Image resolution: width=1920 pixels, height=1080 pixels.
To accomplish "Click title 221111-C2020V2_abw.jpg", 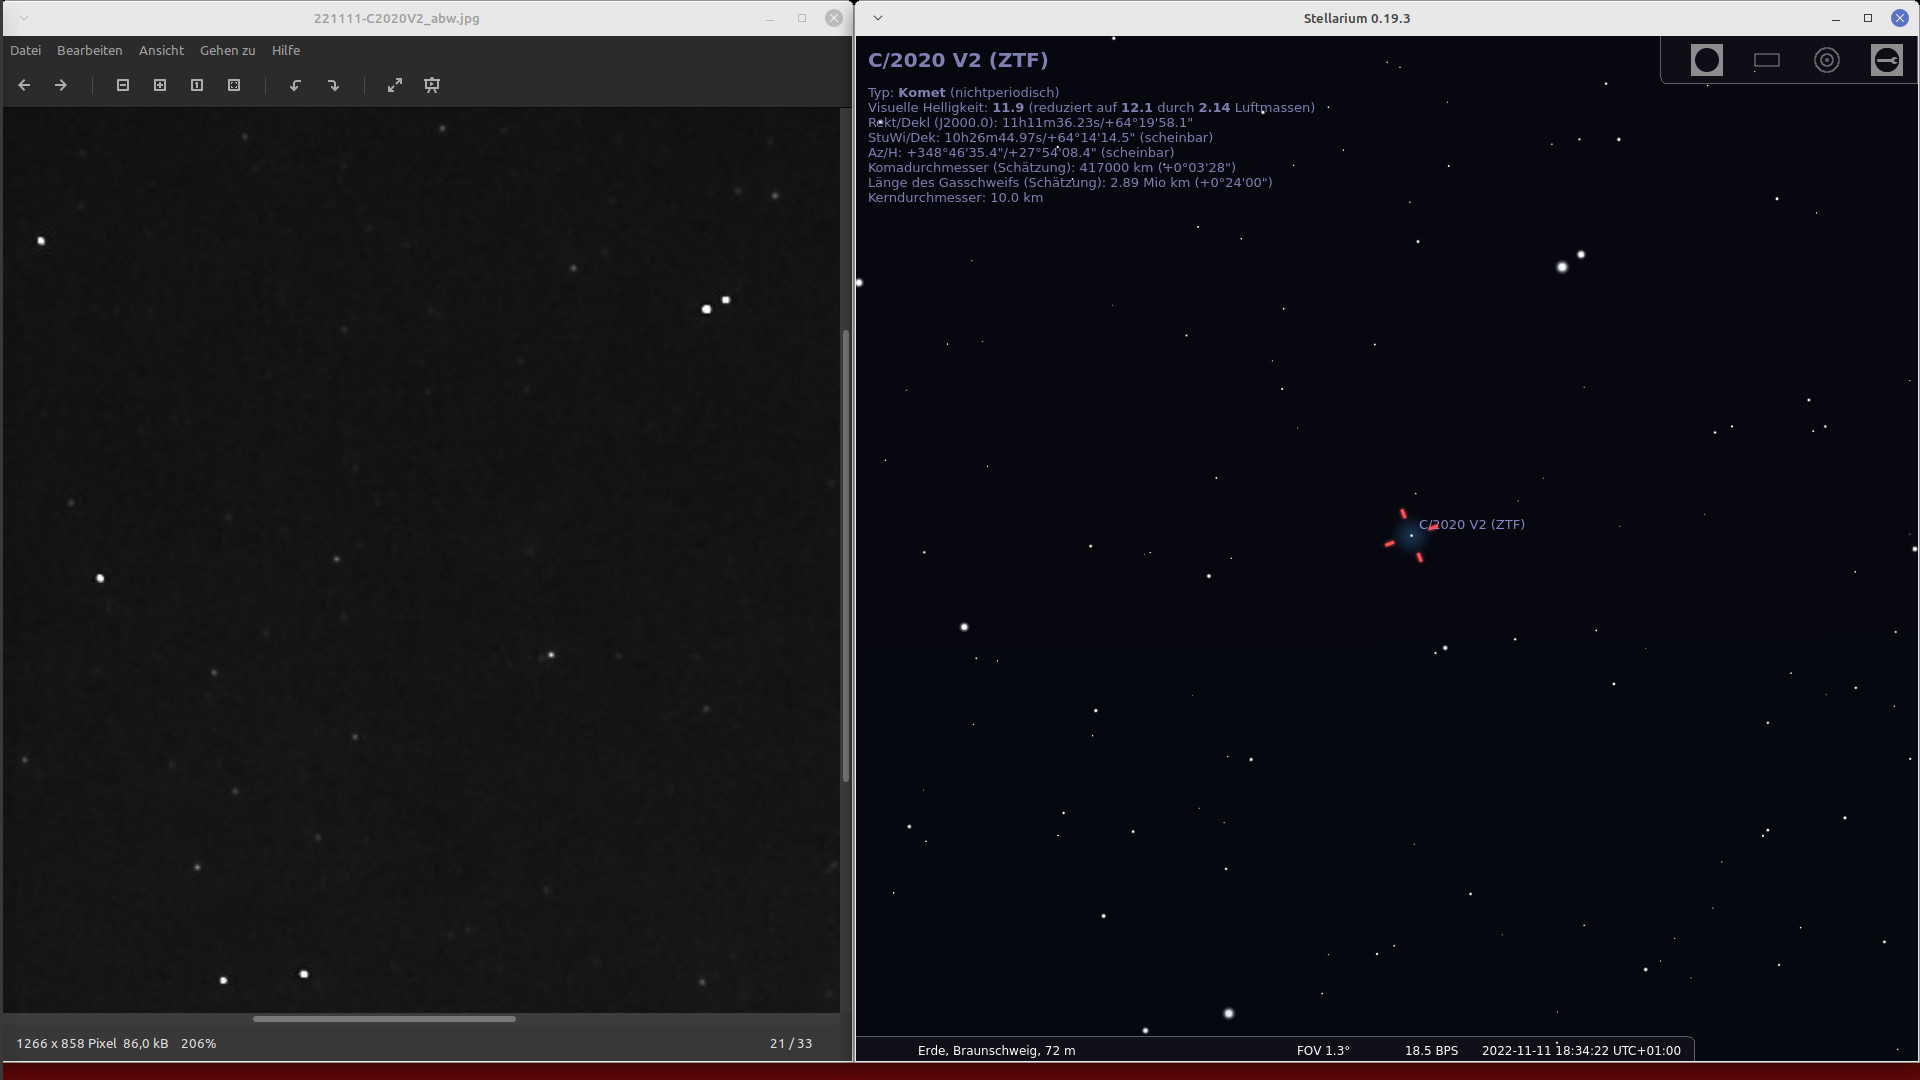I will coord(397,18).
